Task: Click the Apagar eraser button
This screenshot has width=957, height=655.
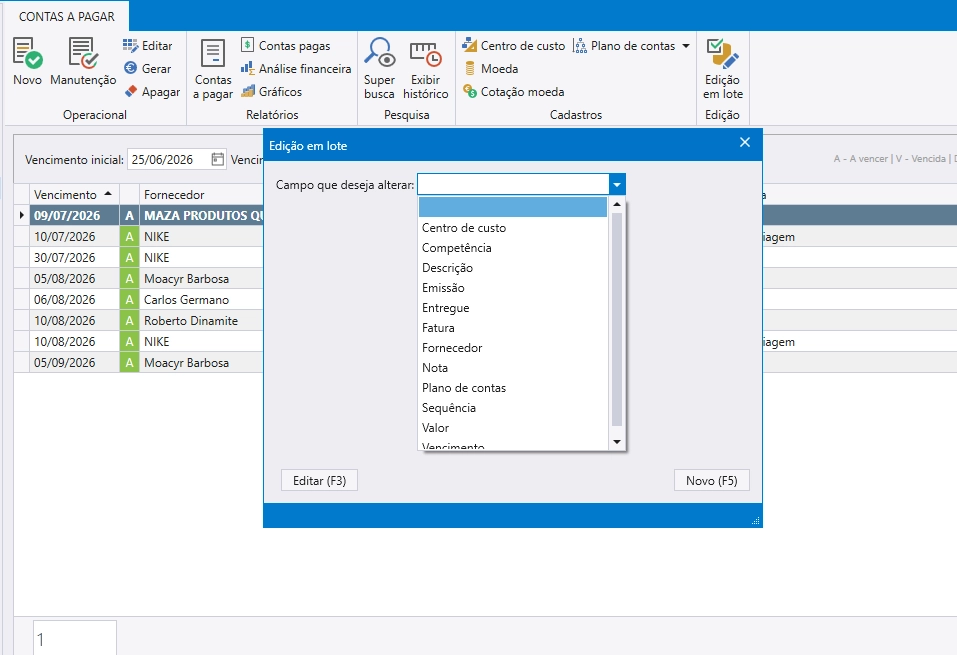Action: [152, 92]
